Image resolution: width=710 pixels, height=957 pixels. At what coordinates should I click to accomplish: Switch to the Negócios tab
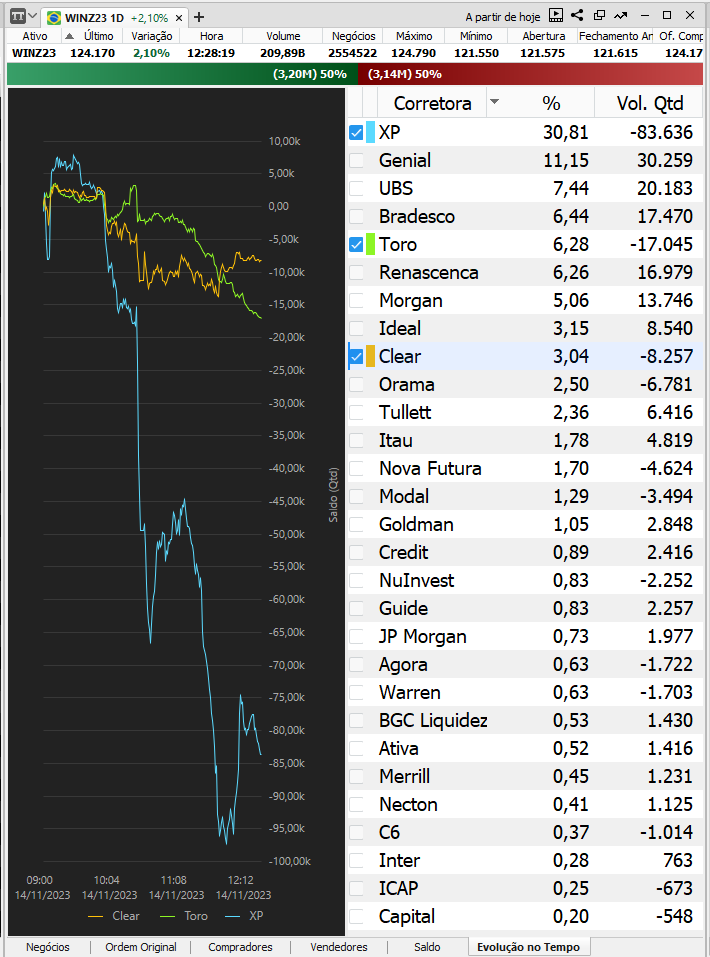(48, 947)
